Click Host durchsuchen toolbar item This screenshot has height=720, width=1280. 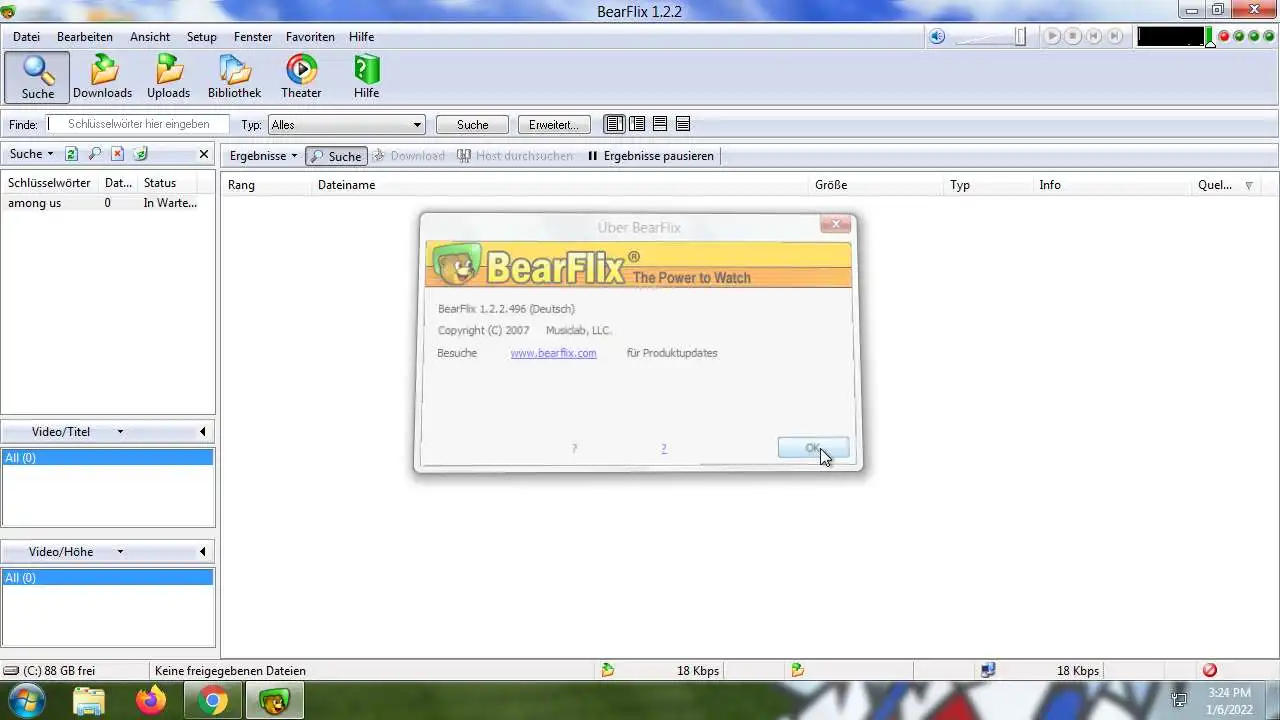click(x=515, y=156)
